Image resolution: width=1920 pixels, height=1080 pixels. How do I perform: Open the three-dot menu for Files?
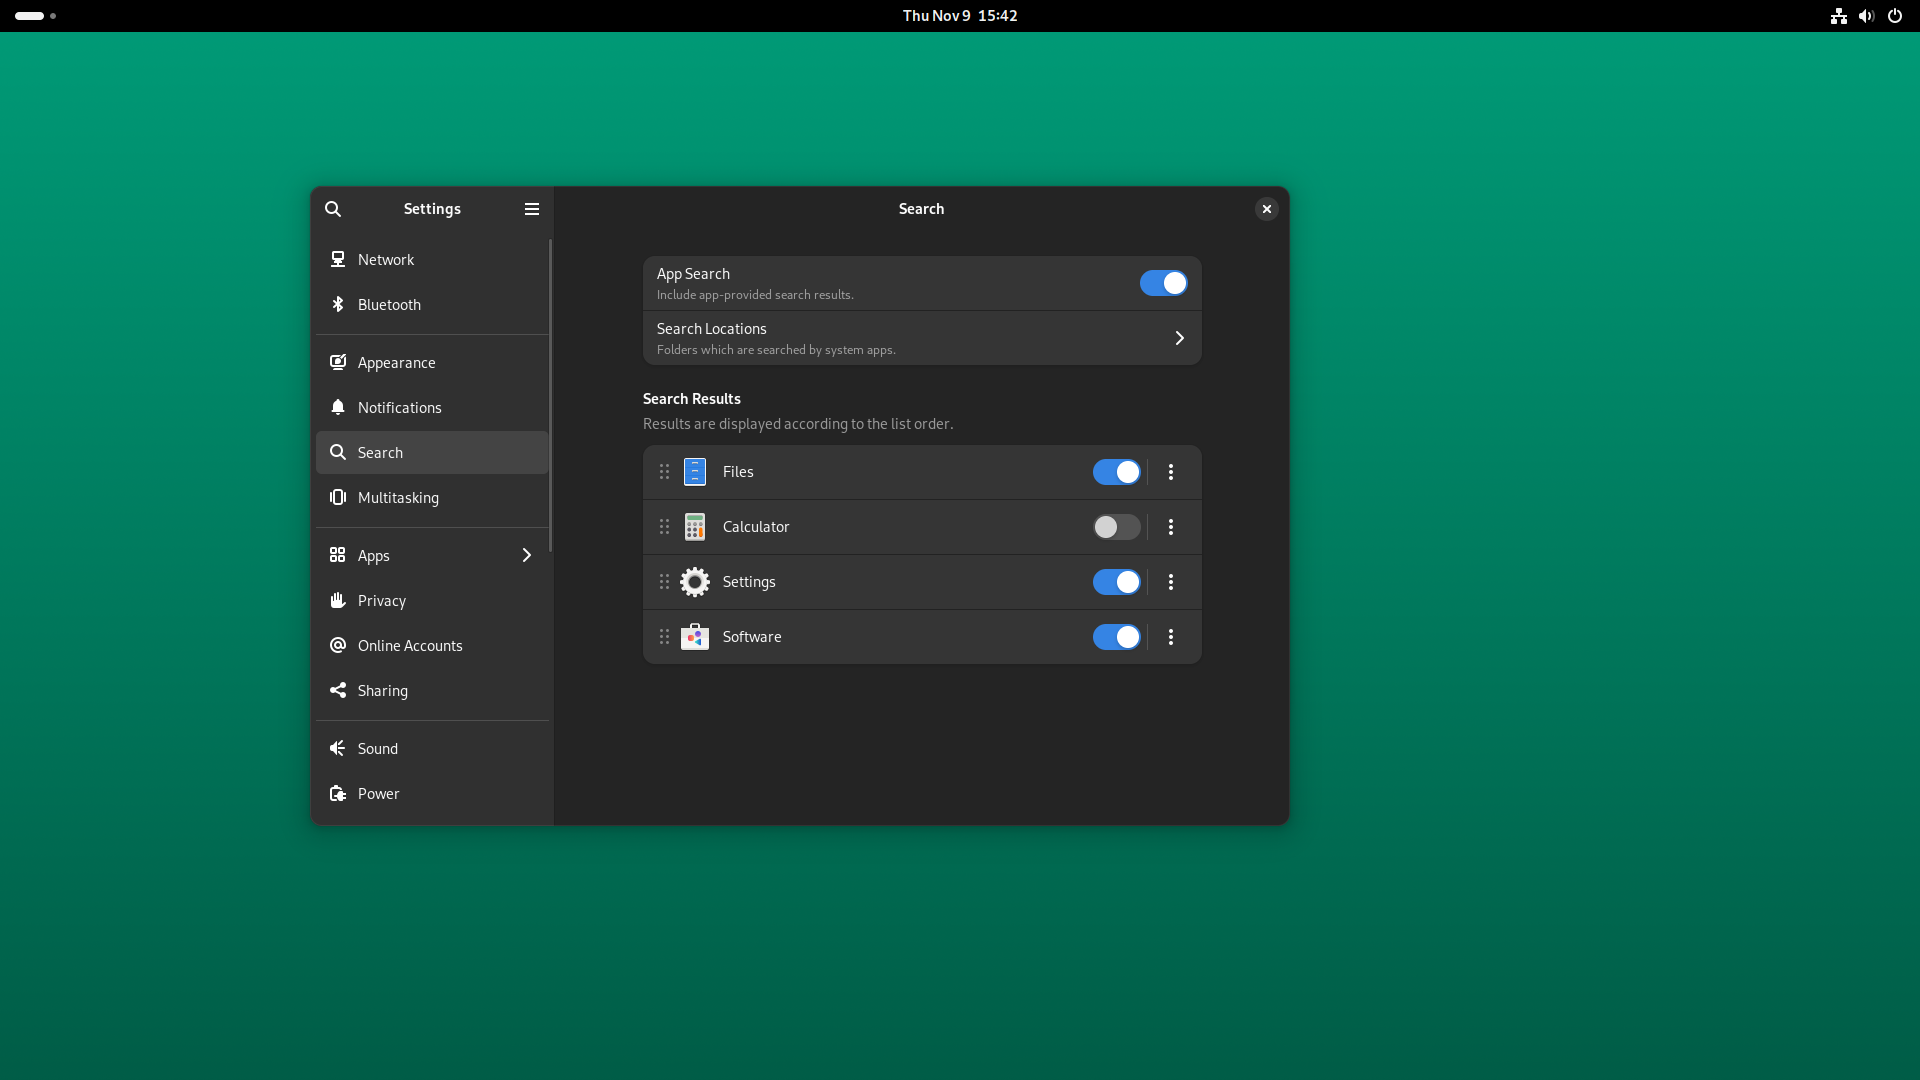click(x=1171, y=472)
